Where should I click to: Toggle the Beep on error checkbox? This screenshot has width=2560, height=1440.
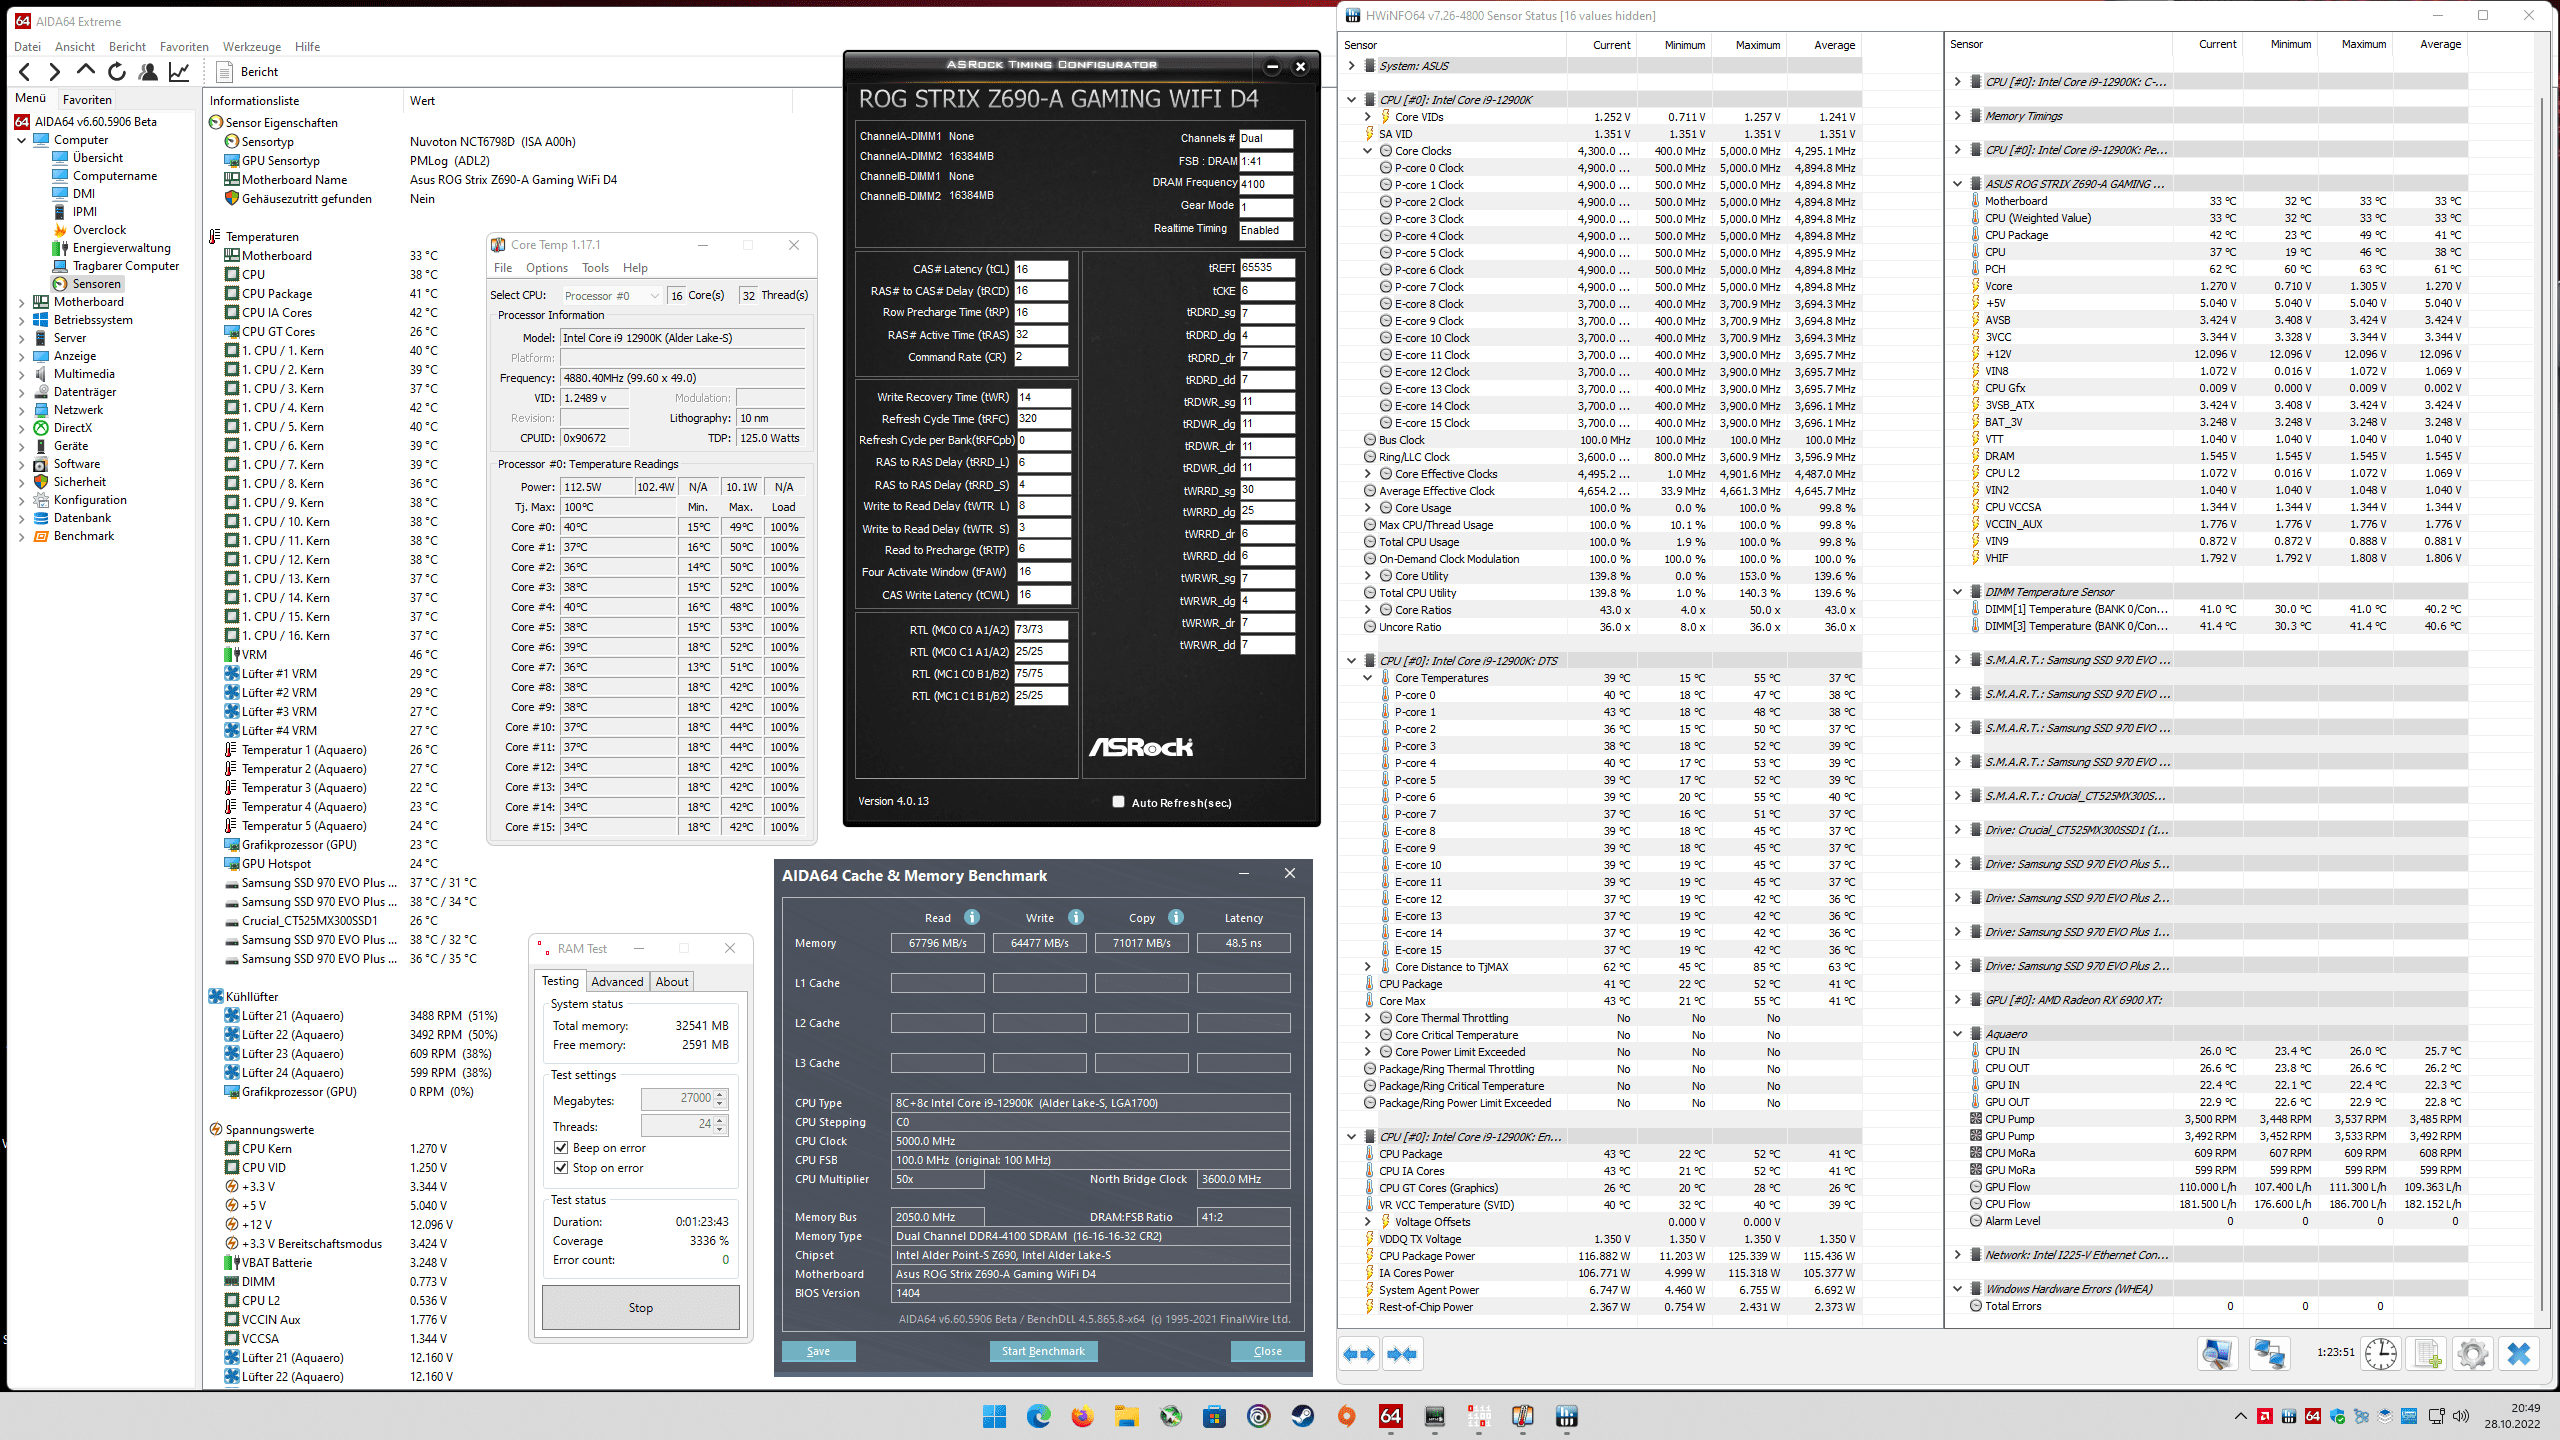[x=562, y=1148]
